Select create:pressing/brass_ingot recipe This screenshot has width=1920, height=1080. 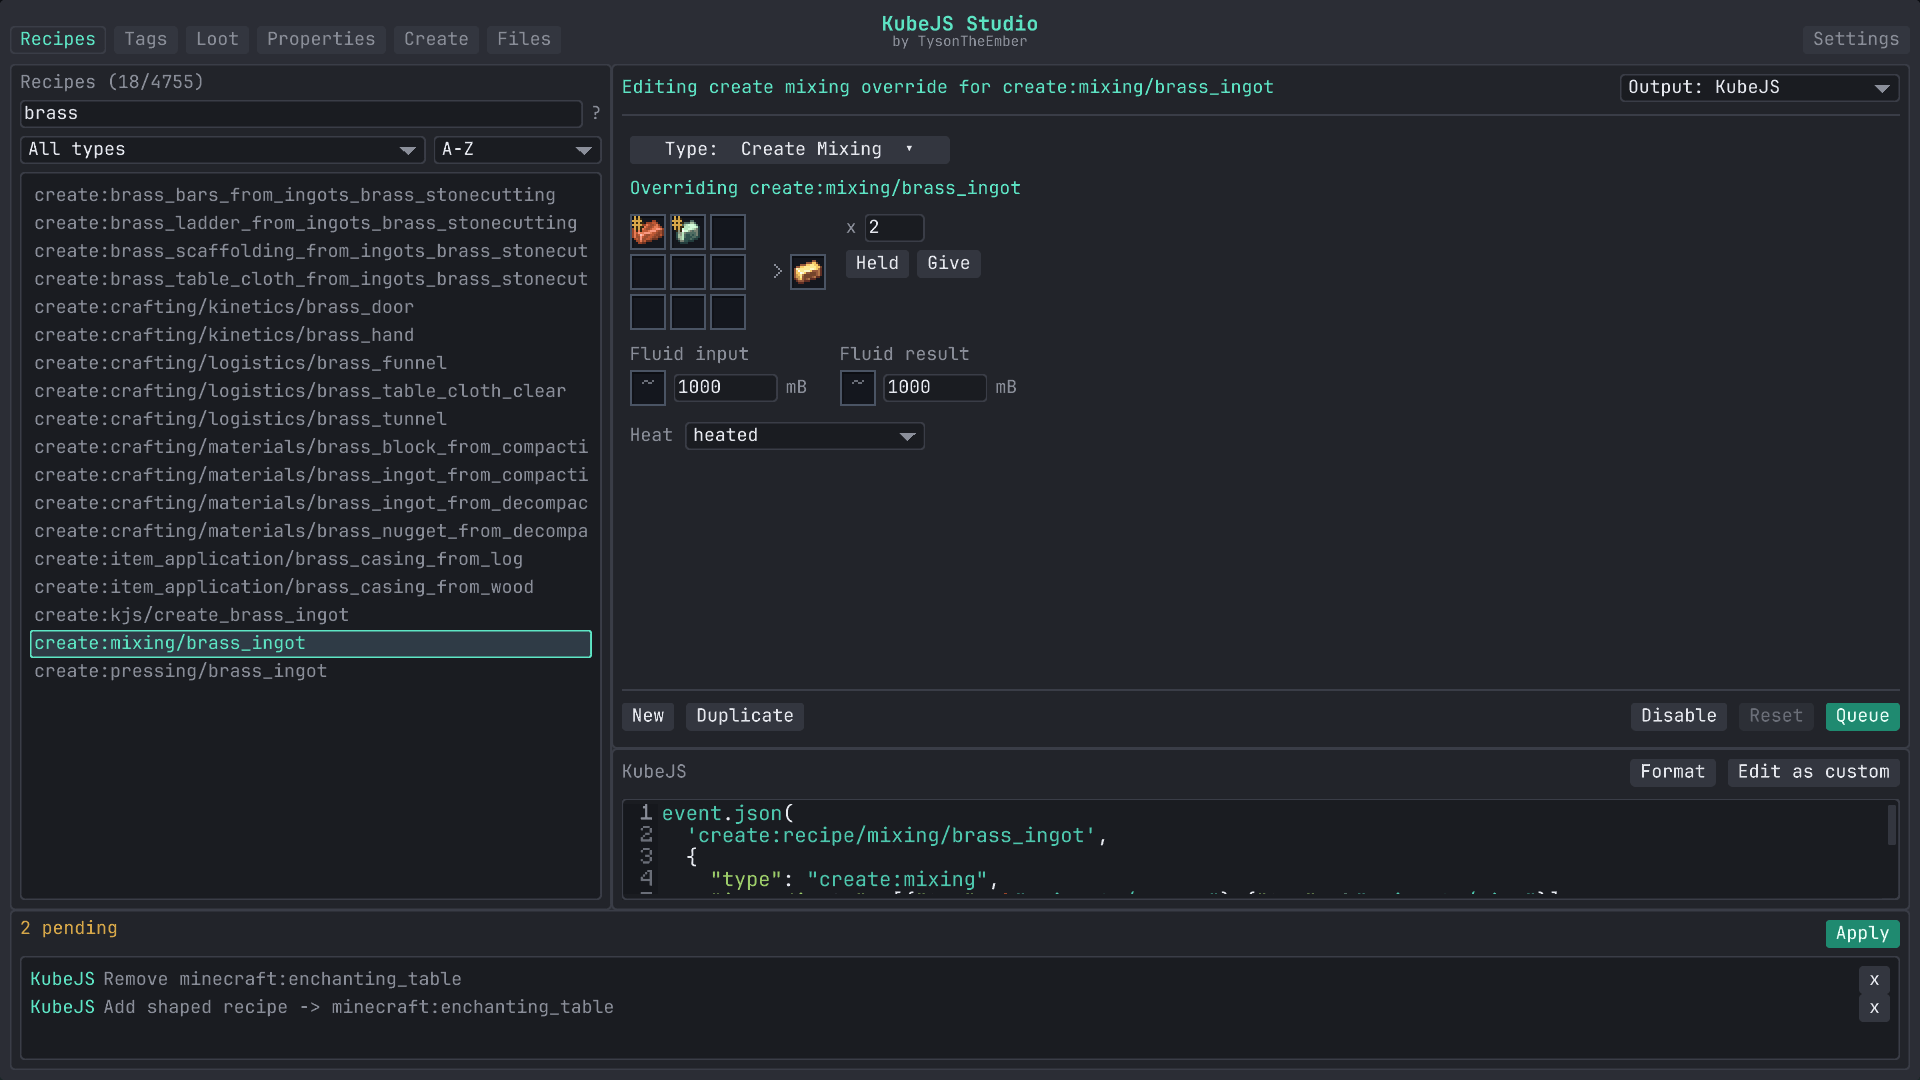tap(311, 672)
